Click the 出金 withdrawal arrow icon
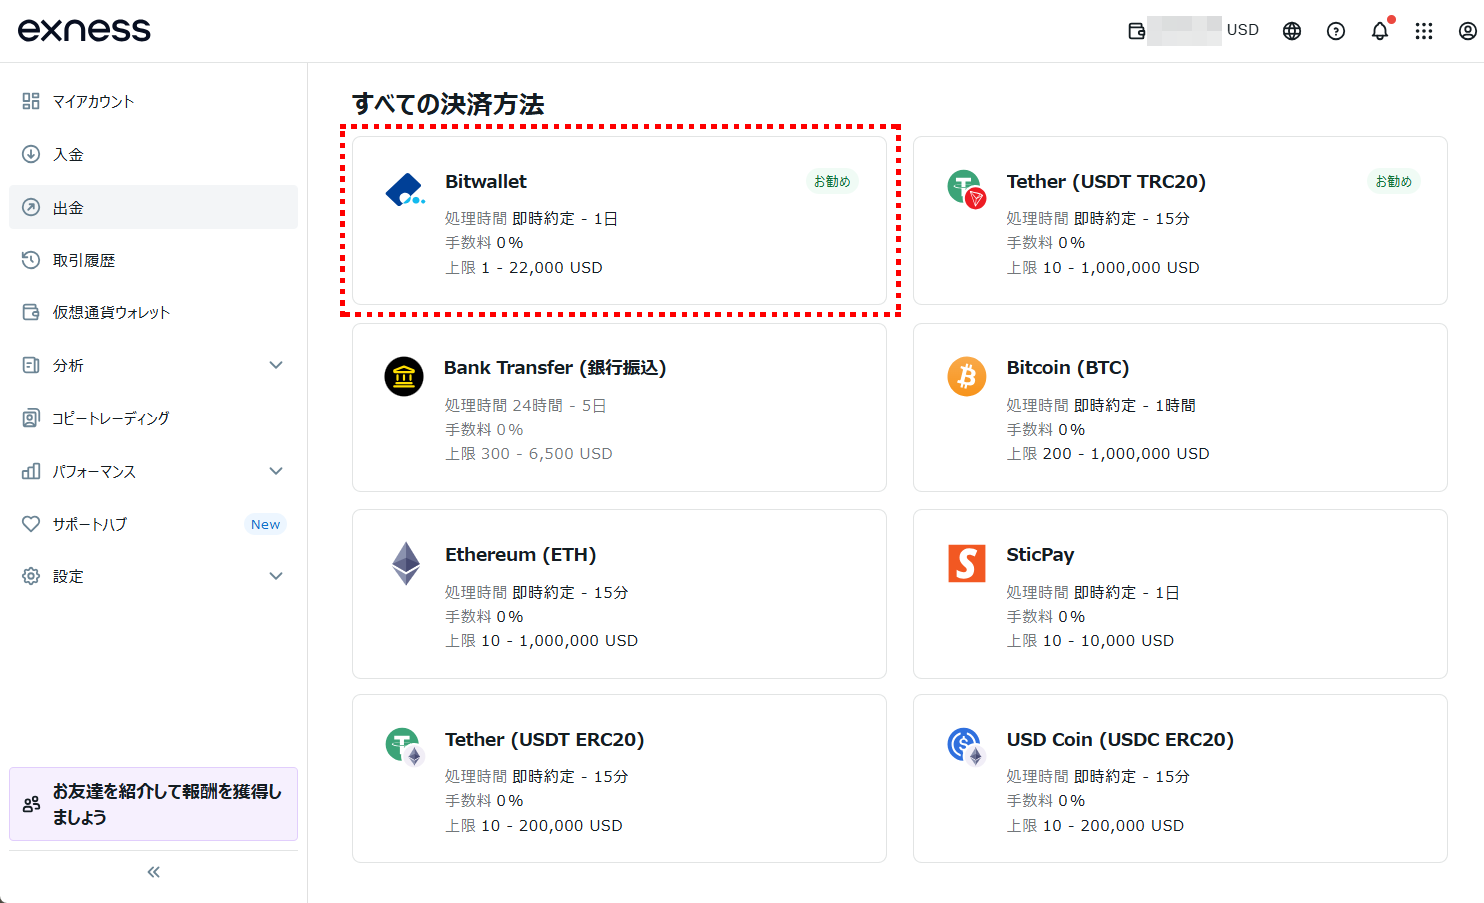 click(31, 208)
